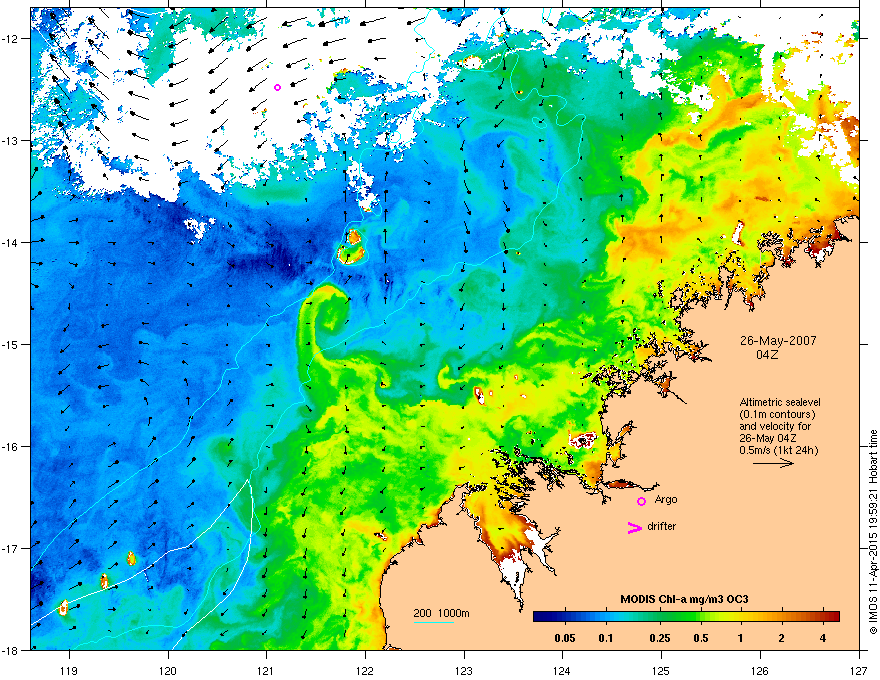The height and width of the screenshot is (680, 880).
Task: Click longitude axis label '127'
Action: [x=859, y=670]
